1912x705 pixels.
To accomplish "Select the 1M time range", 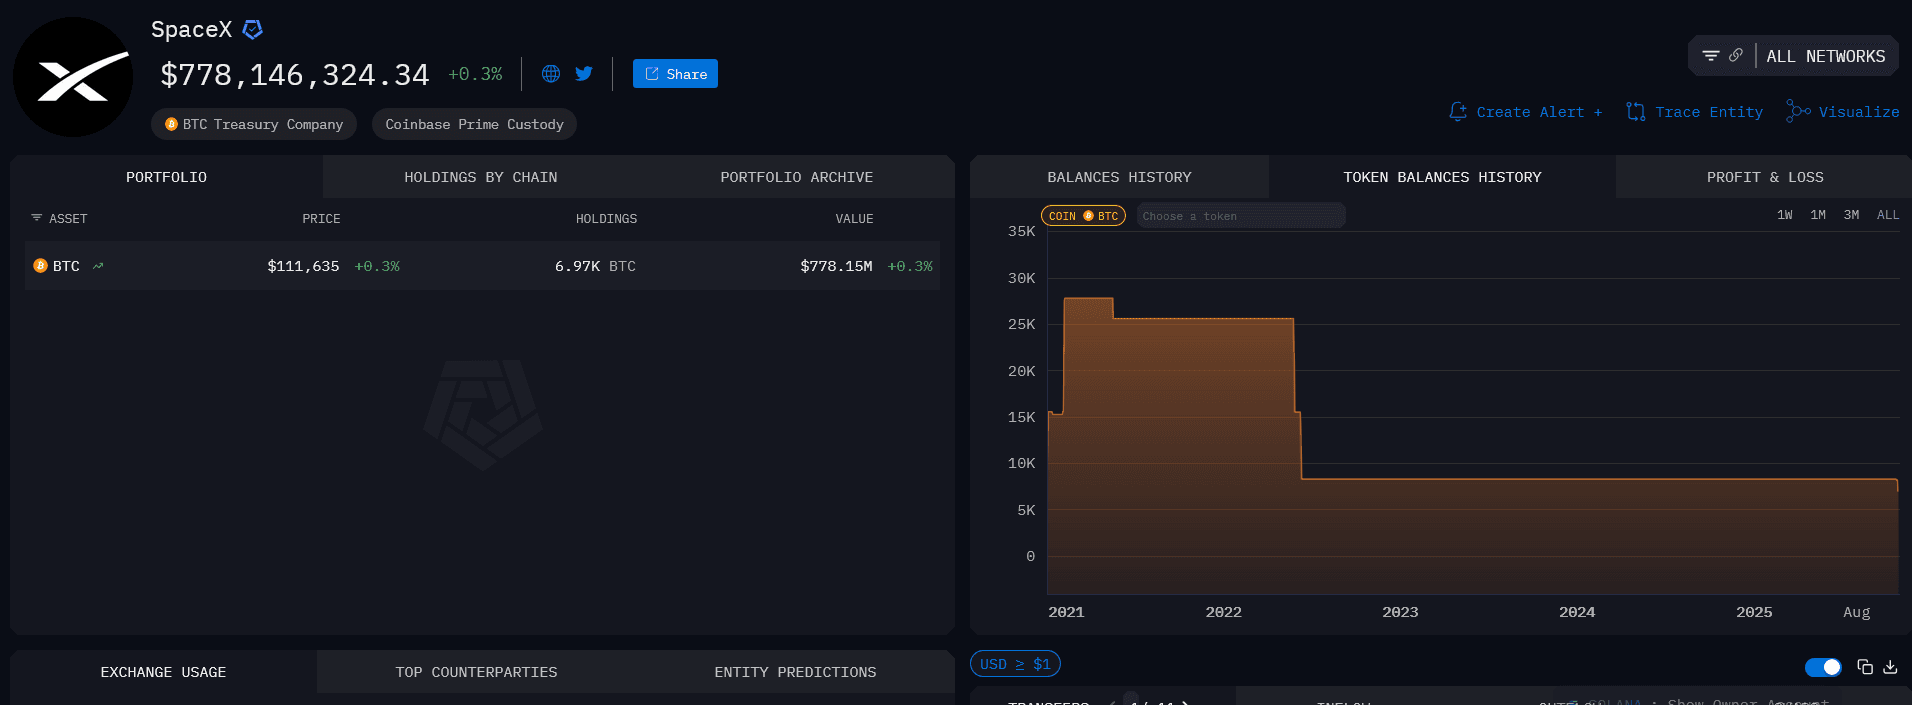I will pos(1818,215).
